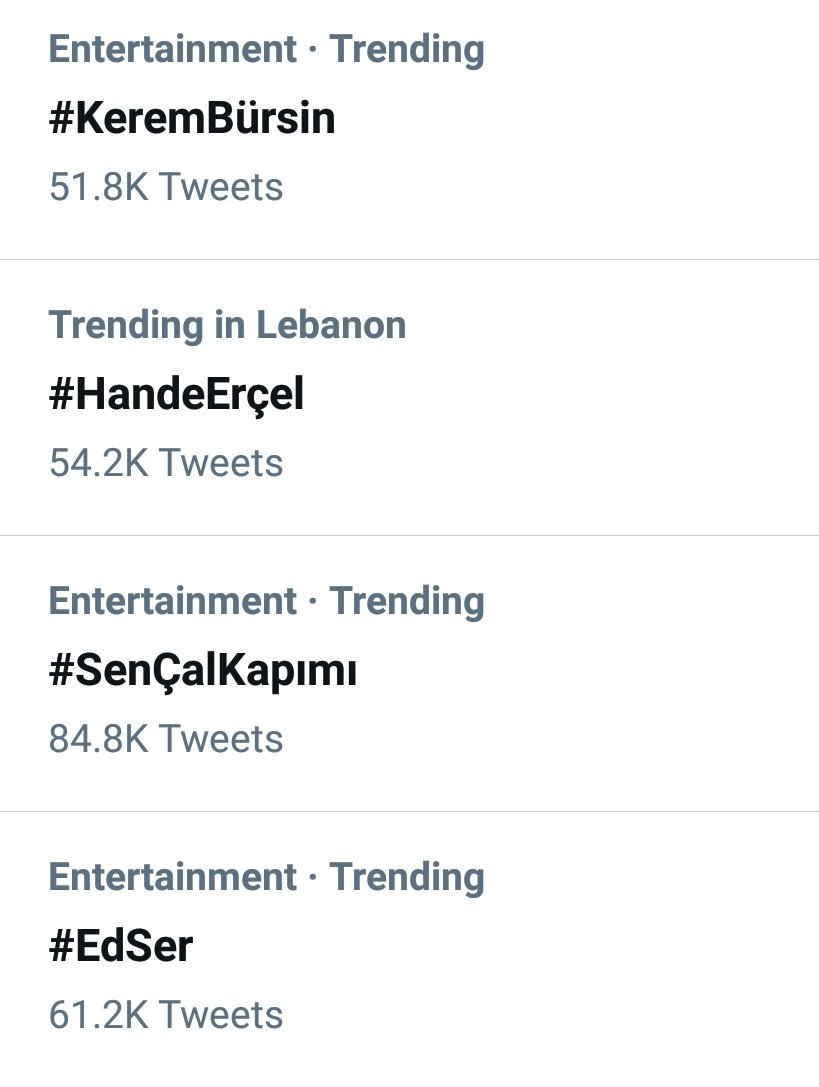Image resolution: width=819 pixels, height=1087 pixels.
Task: Click "Entertainment" above #KeremBürsin
Action: coord(173,49)
